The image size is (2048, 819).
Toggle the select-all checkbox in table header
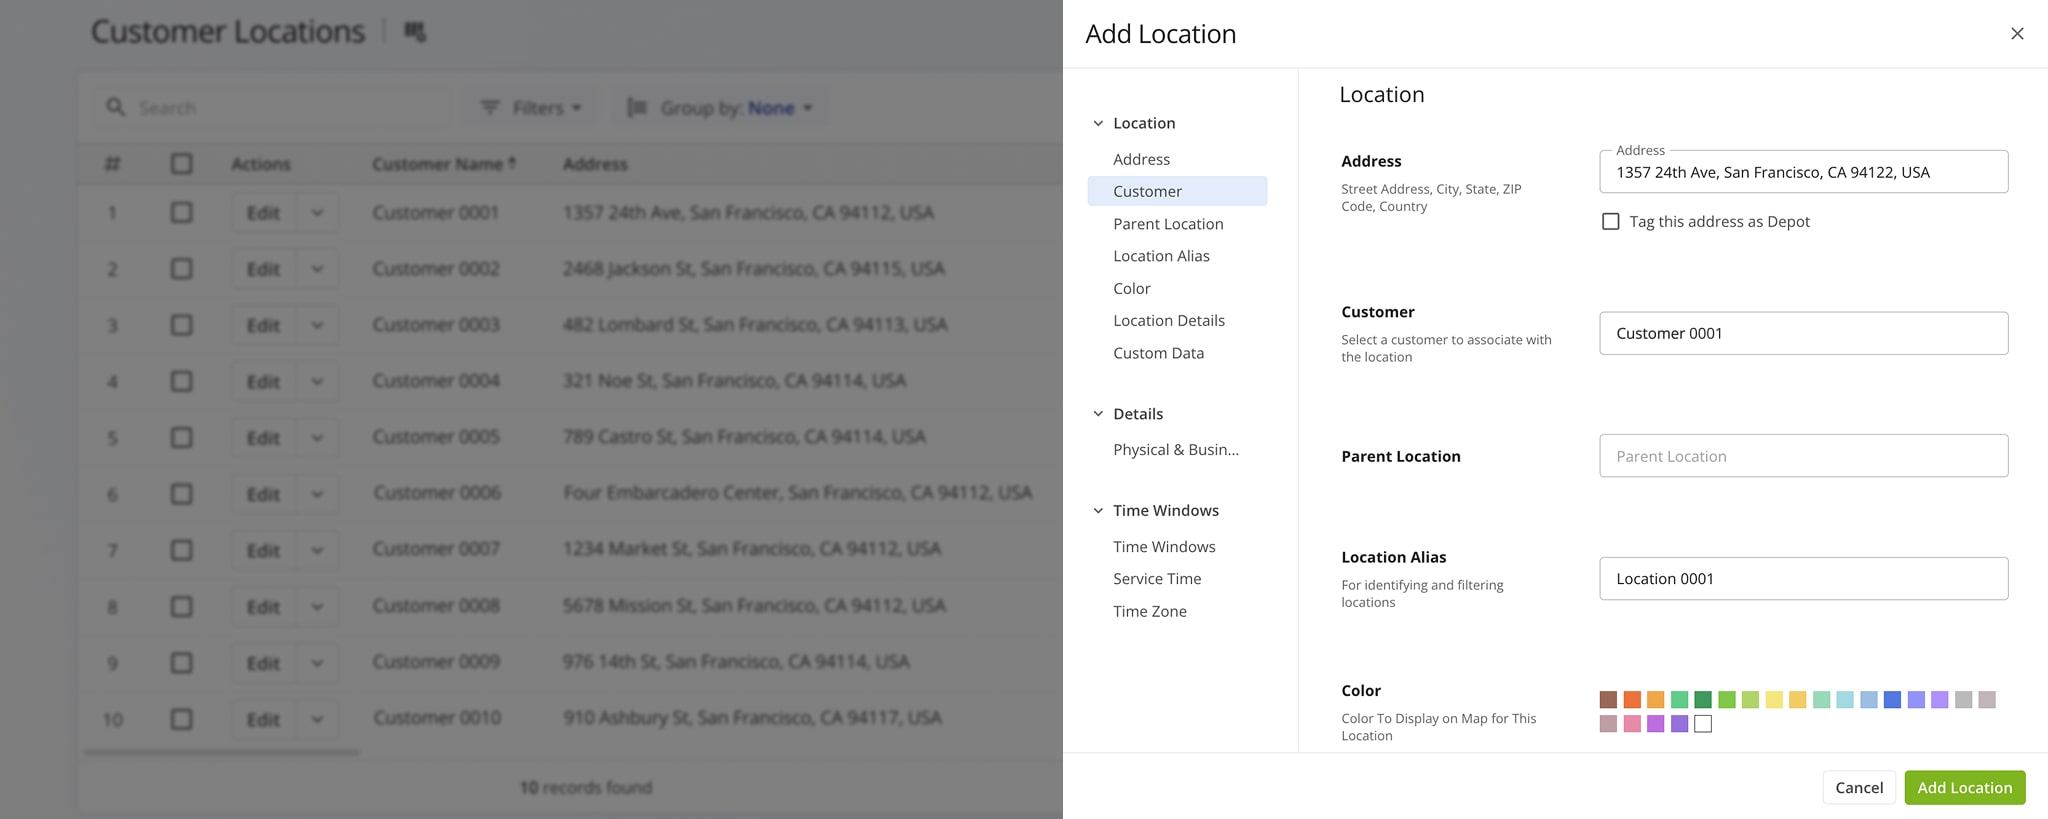click(x=181, y=163)
